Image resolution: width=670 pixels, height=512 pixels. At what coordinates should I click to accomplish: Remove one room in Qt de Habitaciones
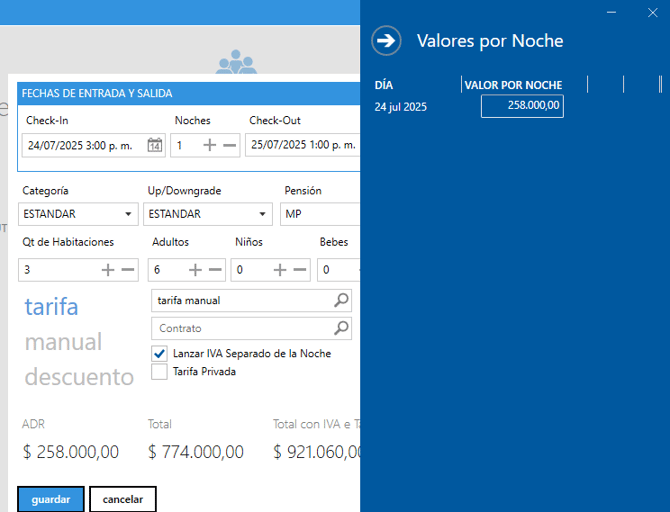[x=128, y=270]
